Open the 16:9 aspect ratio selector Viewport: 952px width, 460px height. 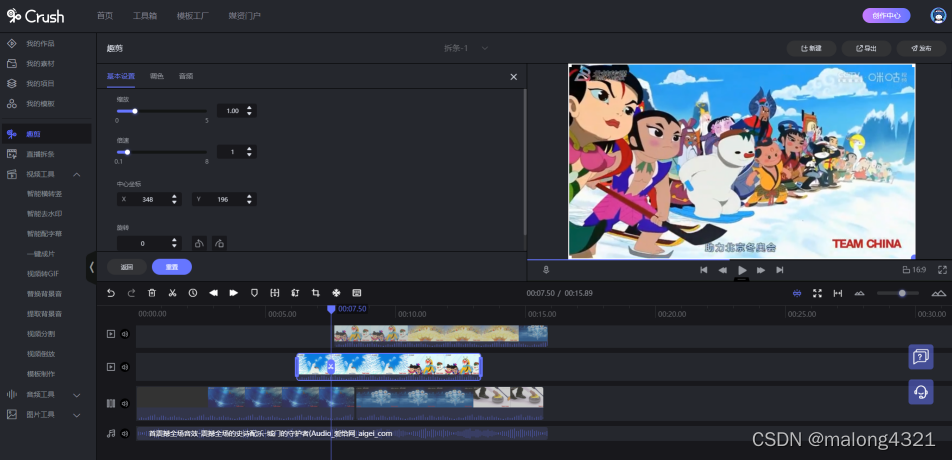click(x=914, y=270)
